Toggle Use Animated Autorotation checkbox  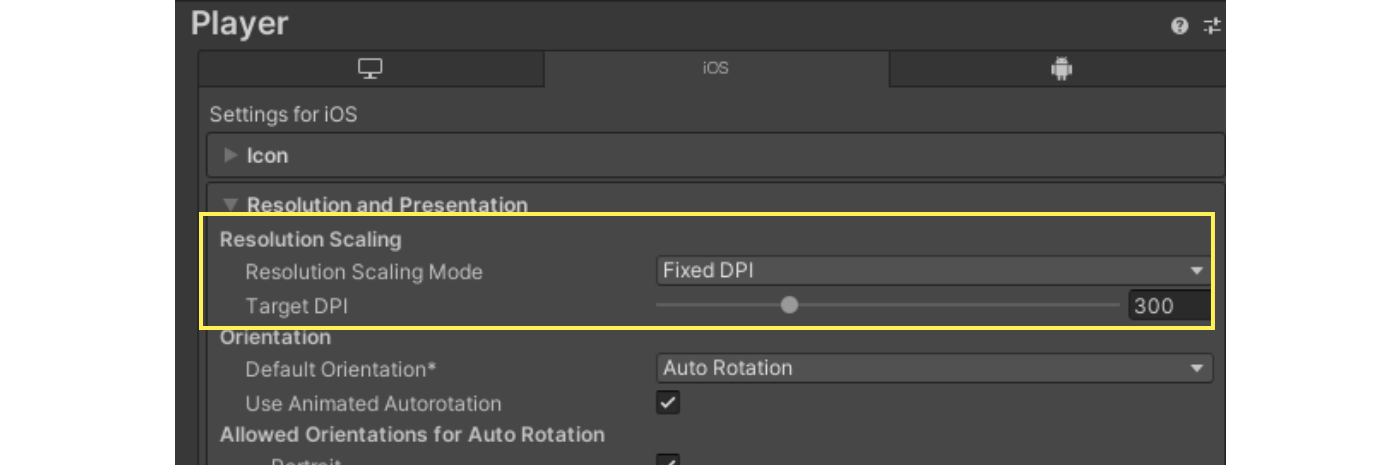(x=668, y=403)
